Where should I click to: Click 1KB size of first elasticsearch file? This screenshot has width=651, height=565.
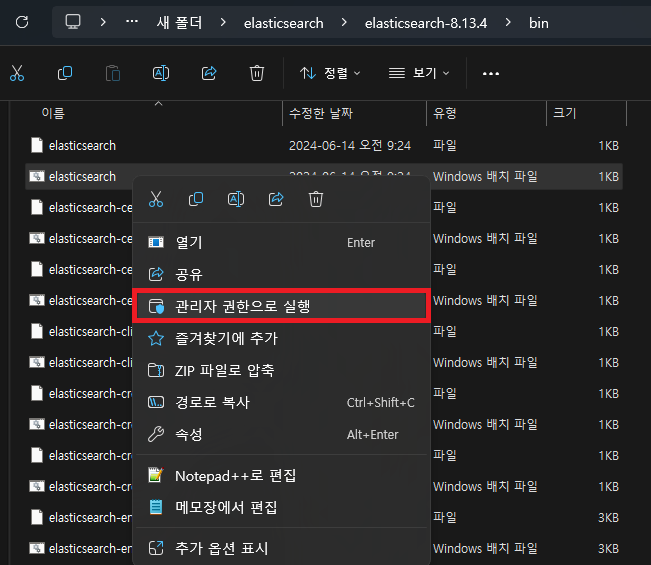608,146
